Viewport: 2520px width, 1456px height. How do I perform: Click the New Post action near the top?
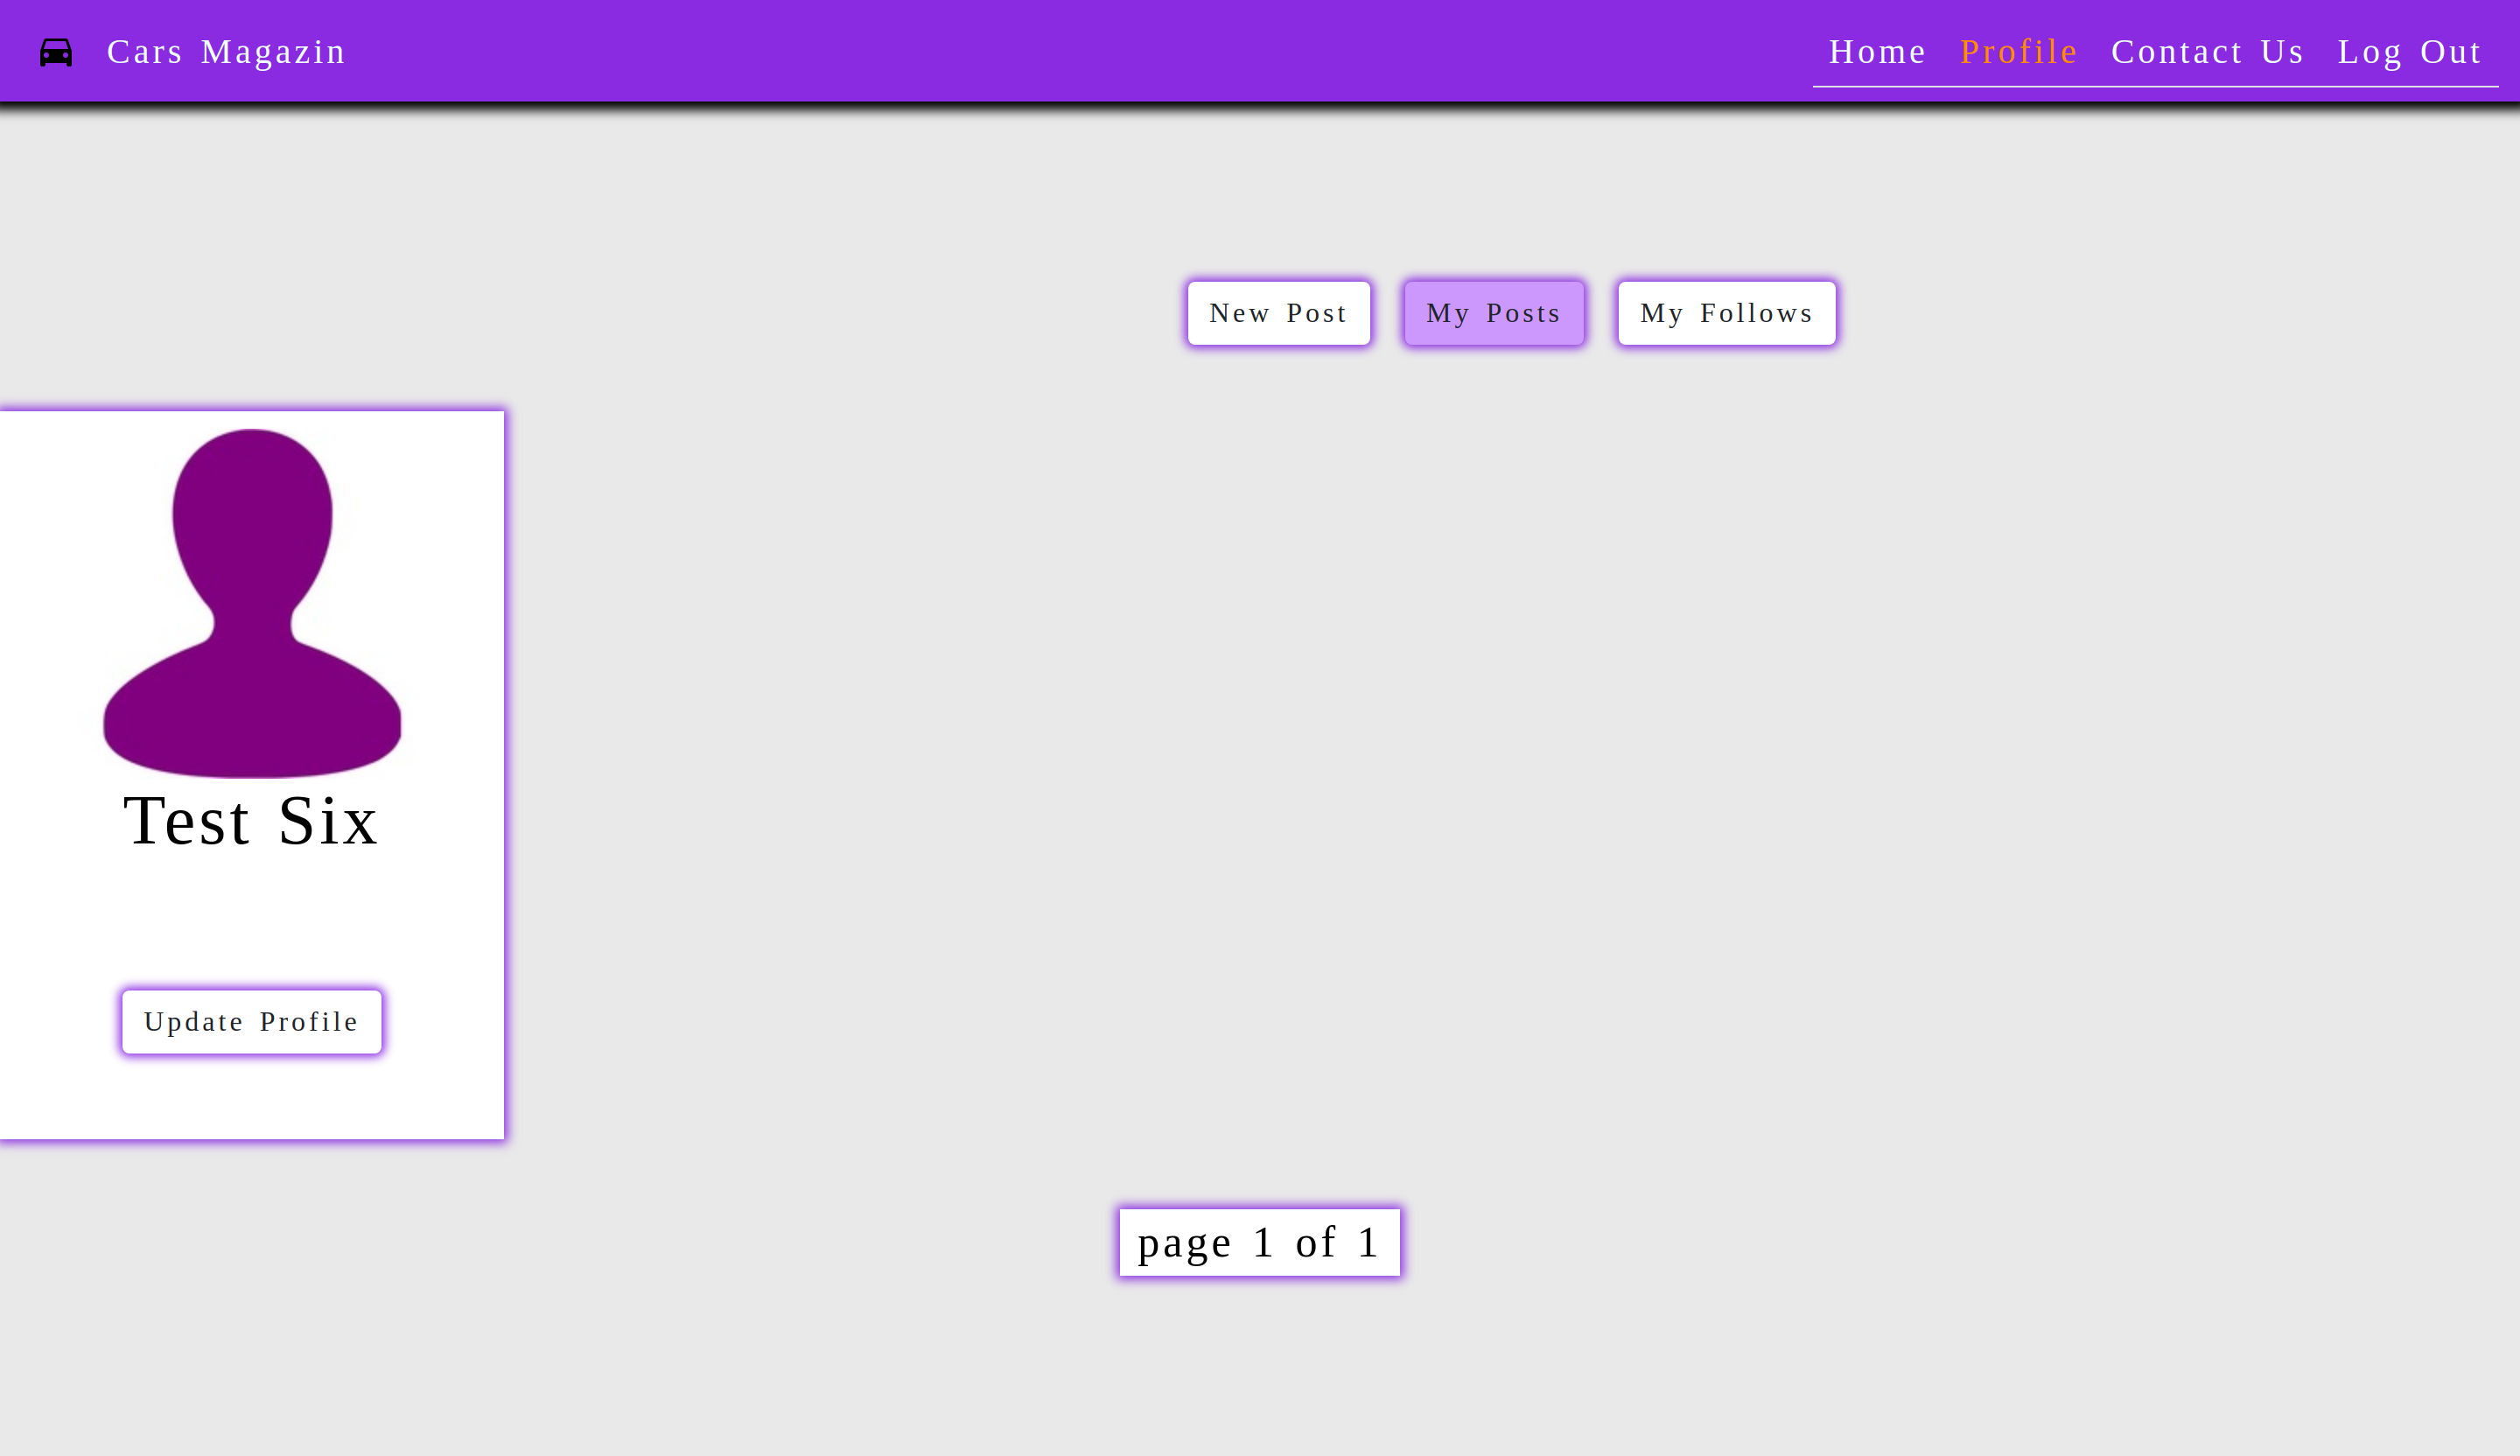(1279, 312)
